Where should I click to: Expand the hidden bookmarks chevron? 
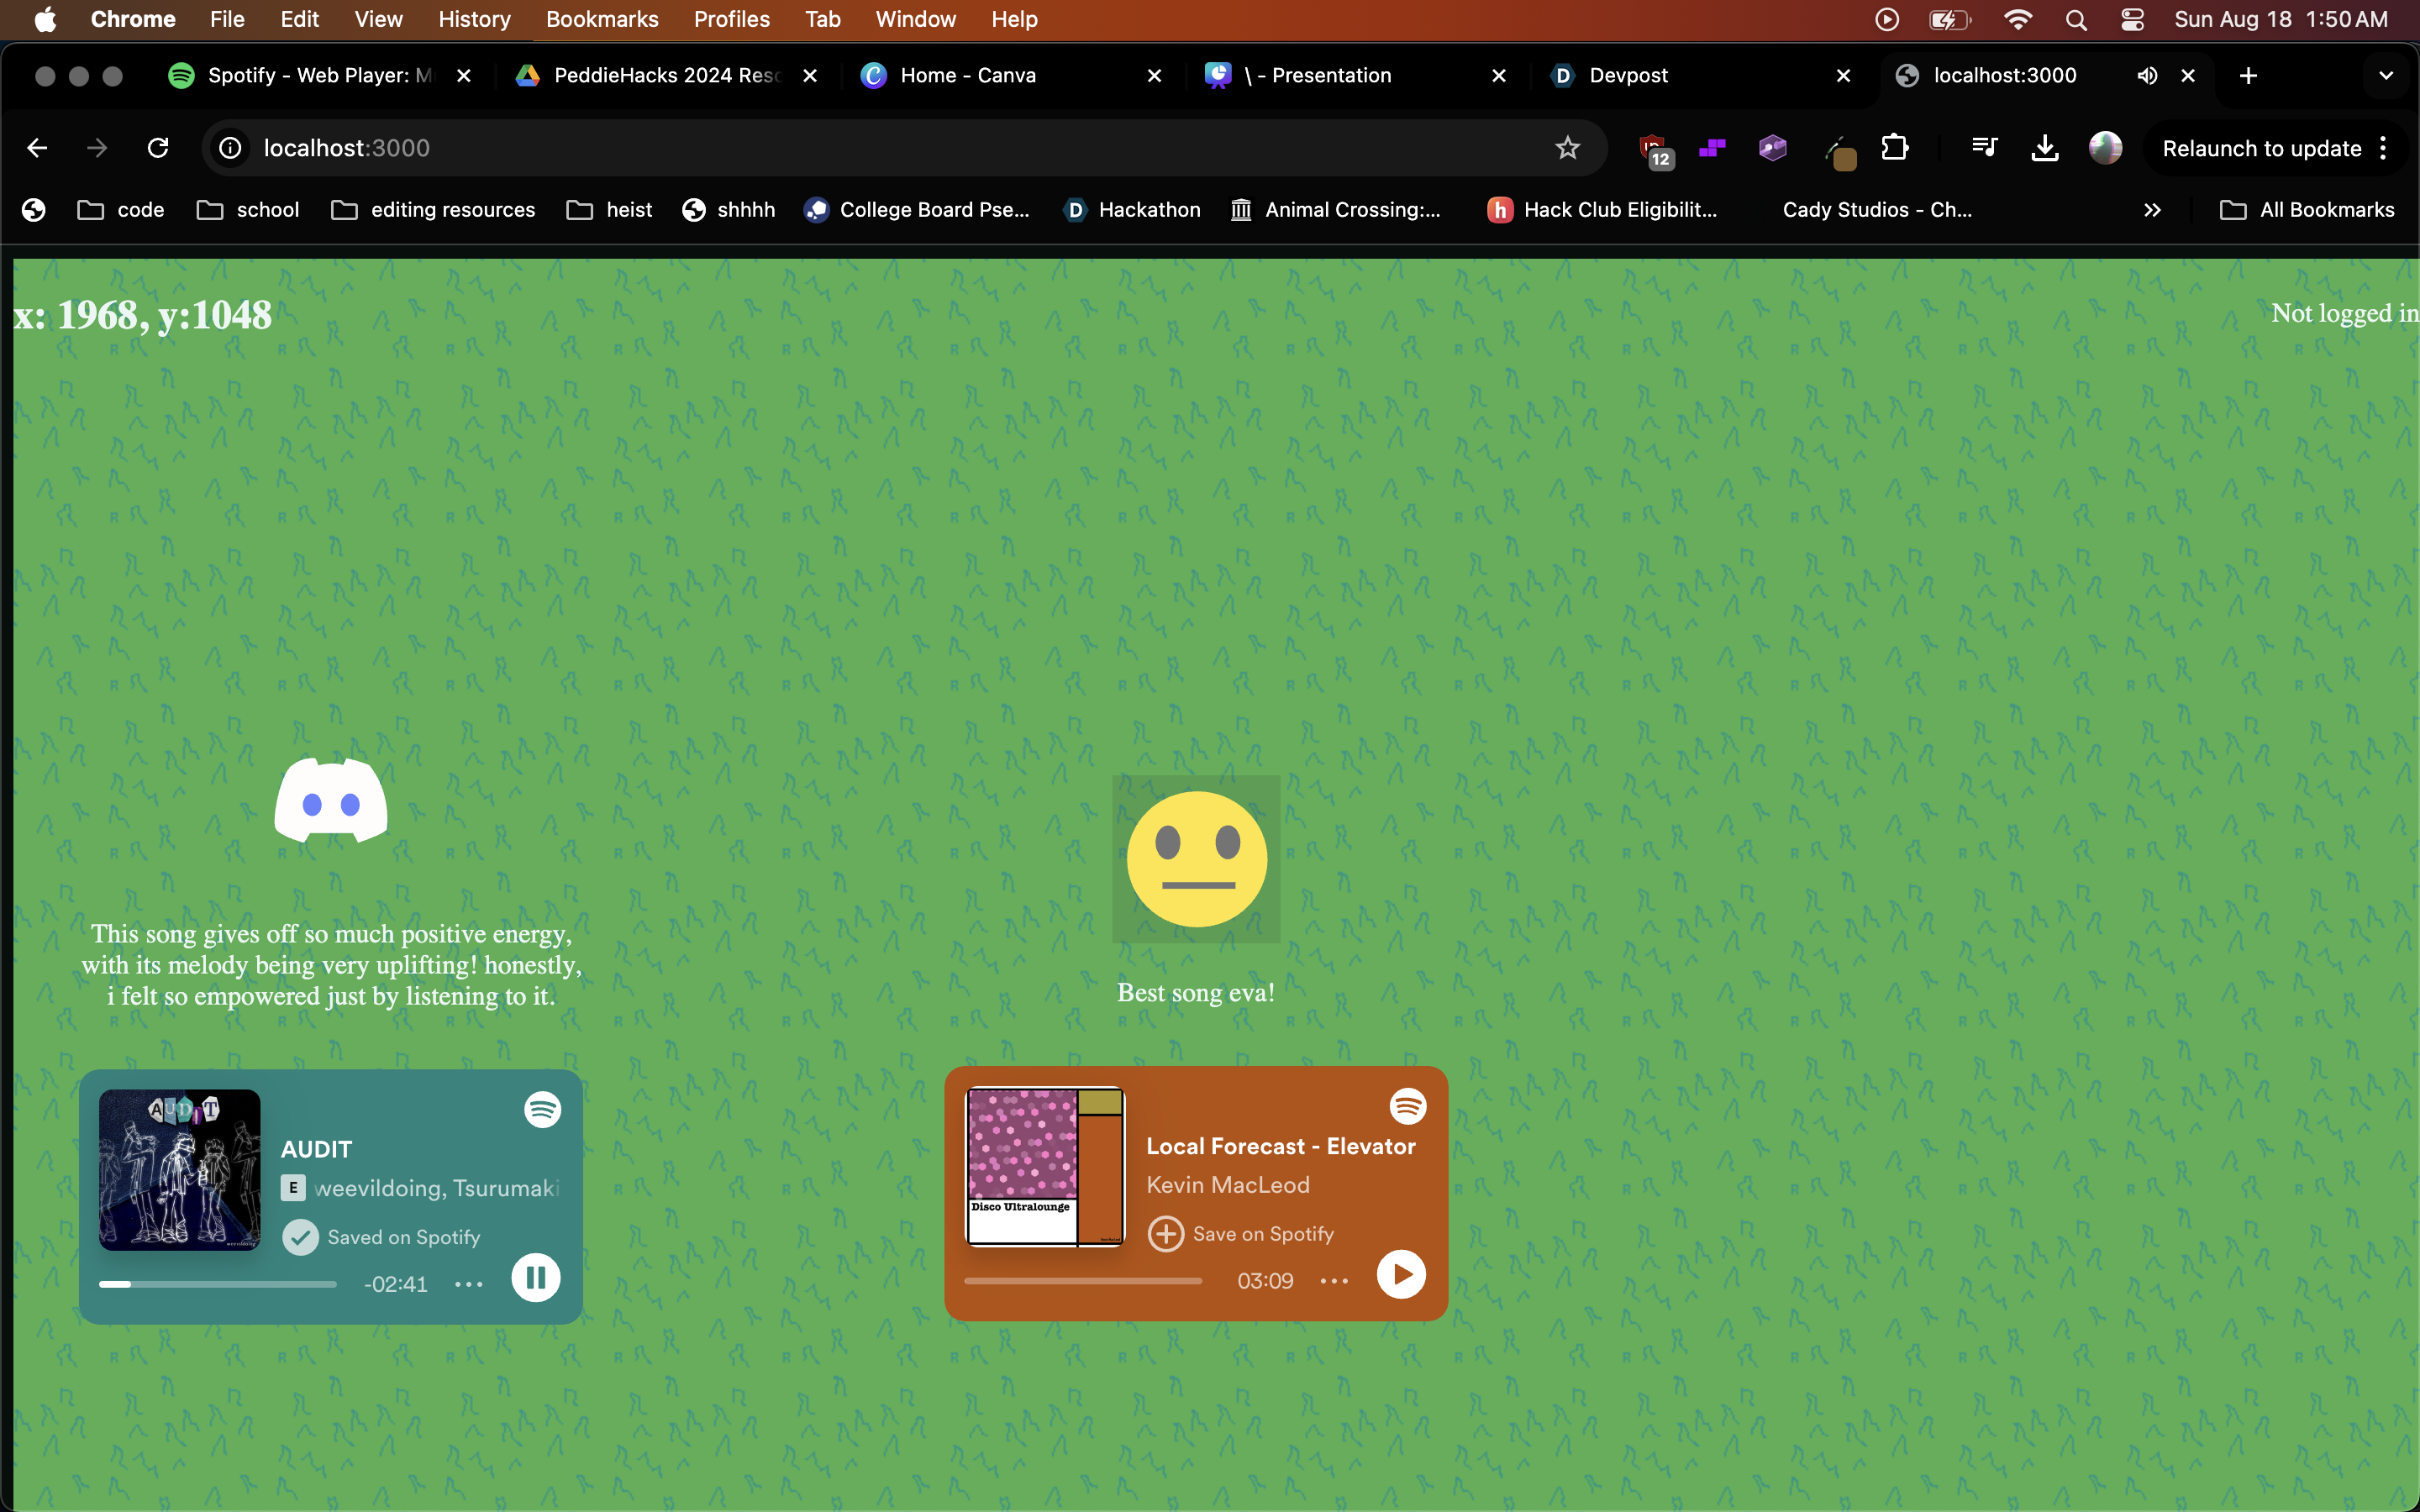click(2152, 210)
